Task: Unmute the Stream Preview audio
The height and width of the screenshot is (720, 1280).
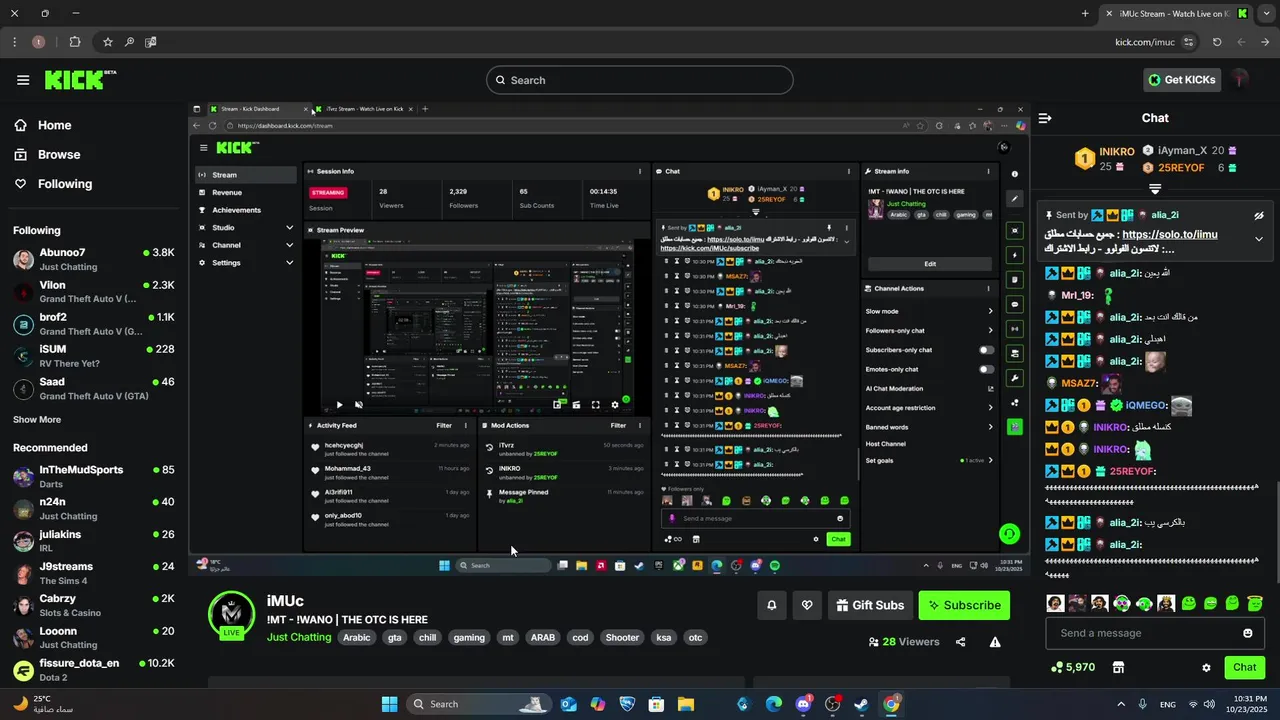Action: click(x=359, y=405)
